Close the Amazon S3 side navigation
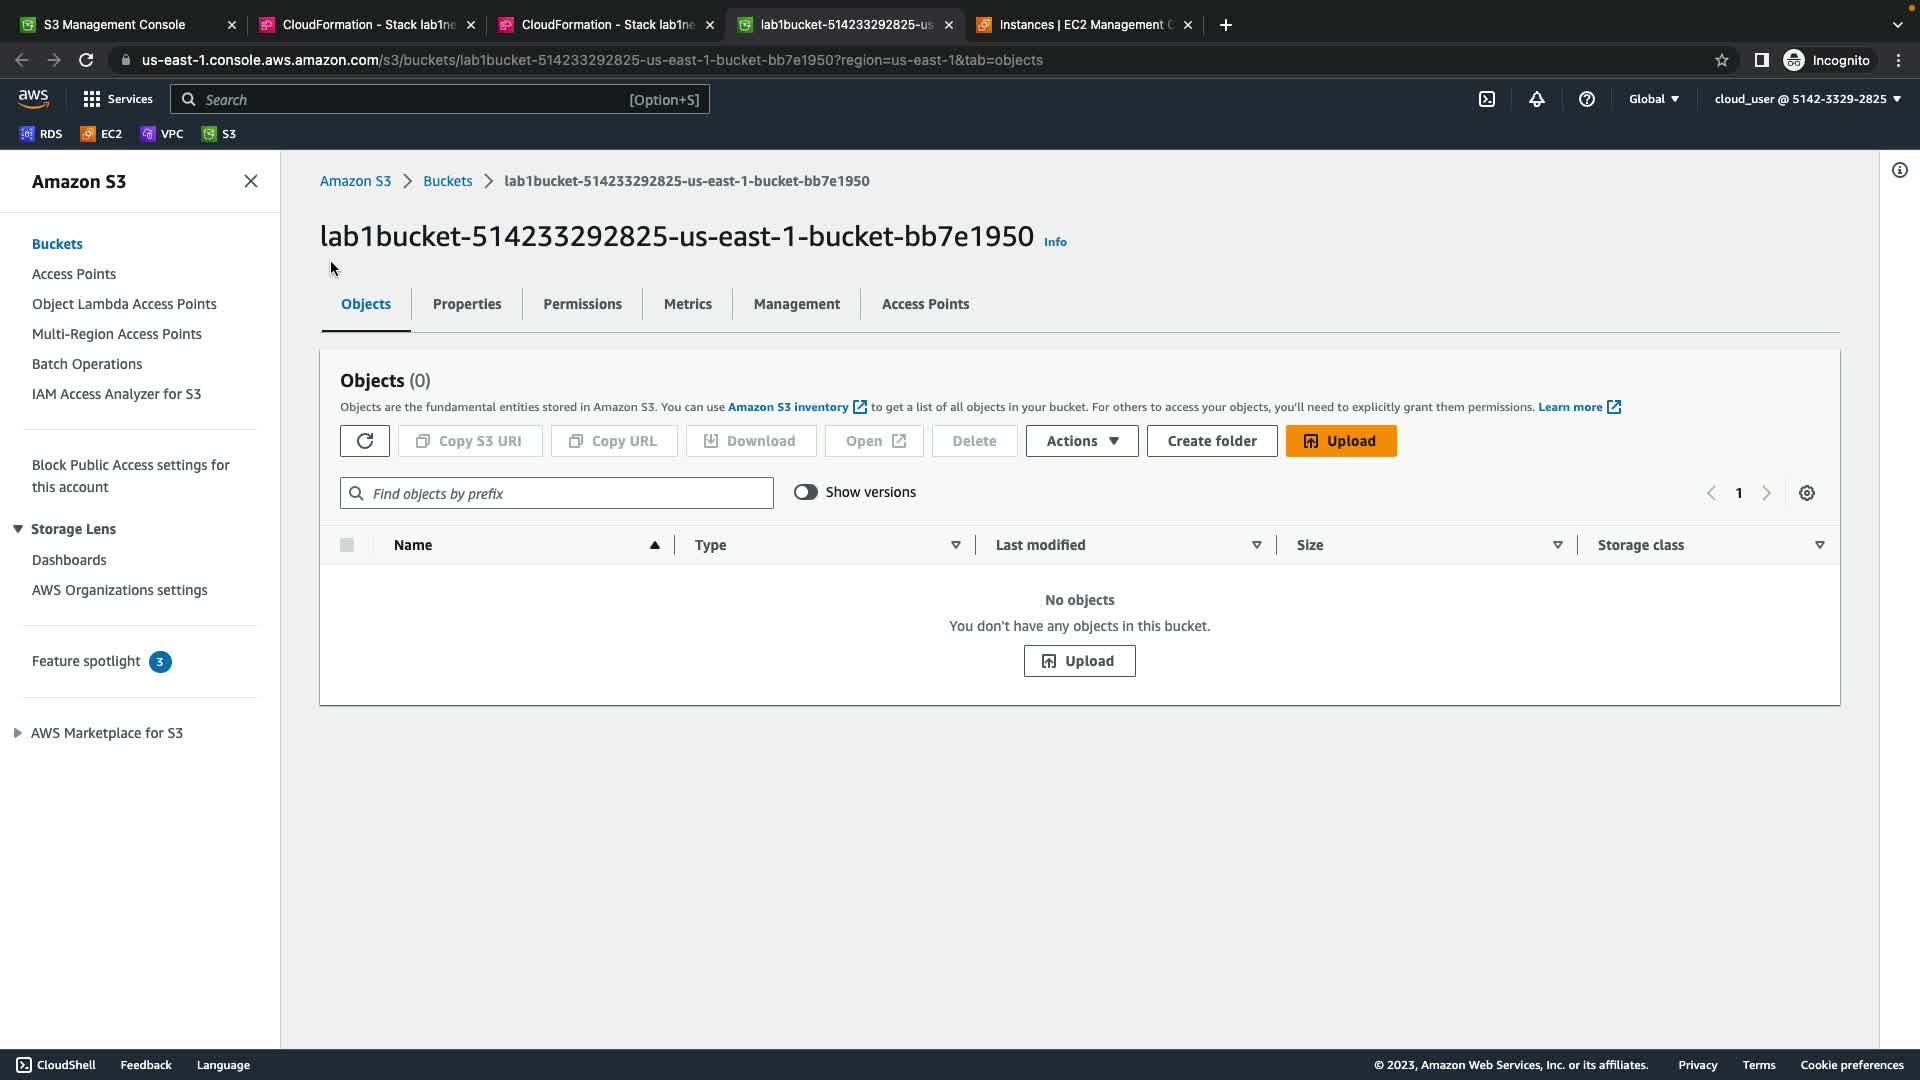Viewport: 1920px width, 1080px height. point(251,181)
